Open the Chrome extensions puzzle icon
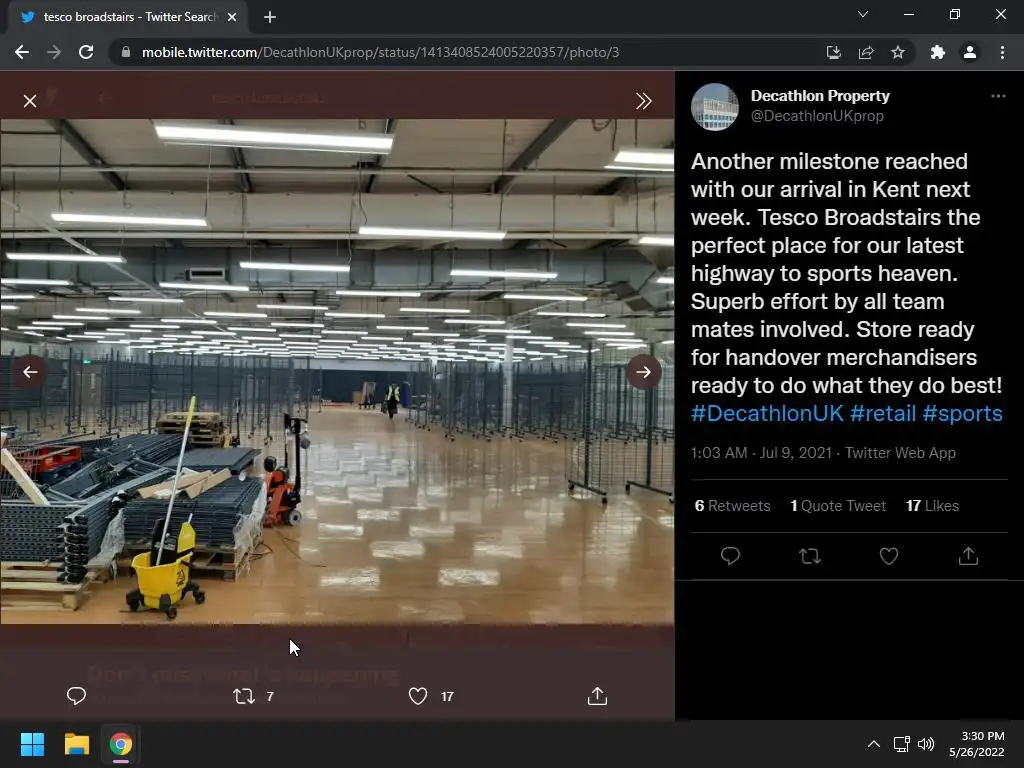Viewport: 1024px width, 768px height. (x=938, y=52)
